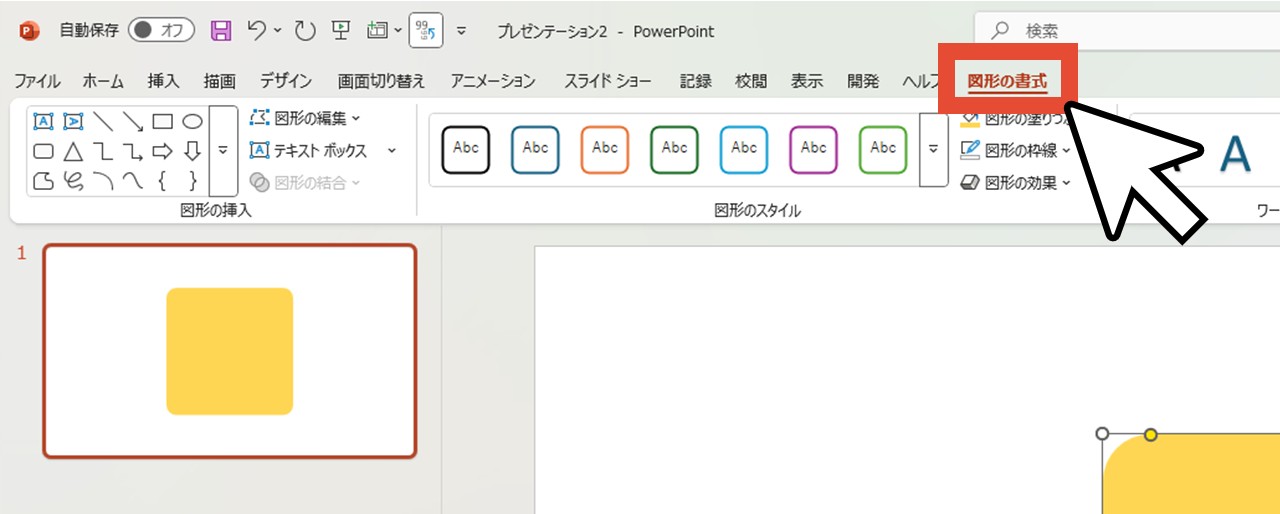Choose the right block arrow shape
This screenshot has height=514, width=1280.
(x=163, y=151)
